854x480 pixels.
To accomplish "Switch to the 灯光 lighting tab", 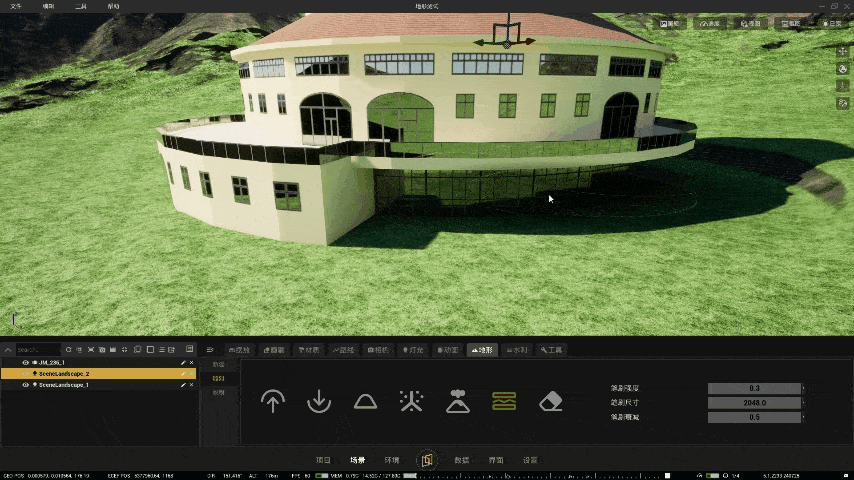I will pos(413,350).
